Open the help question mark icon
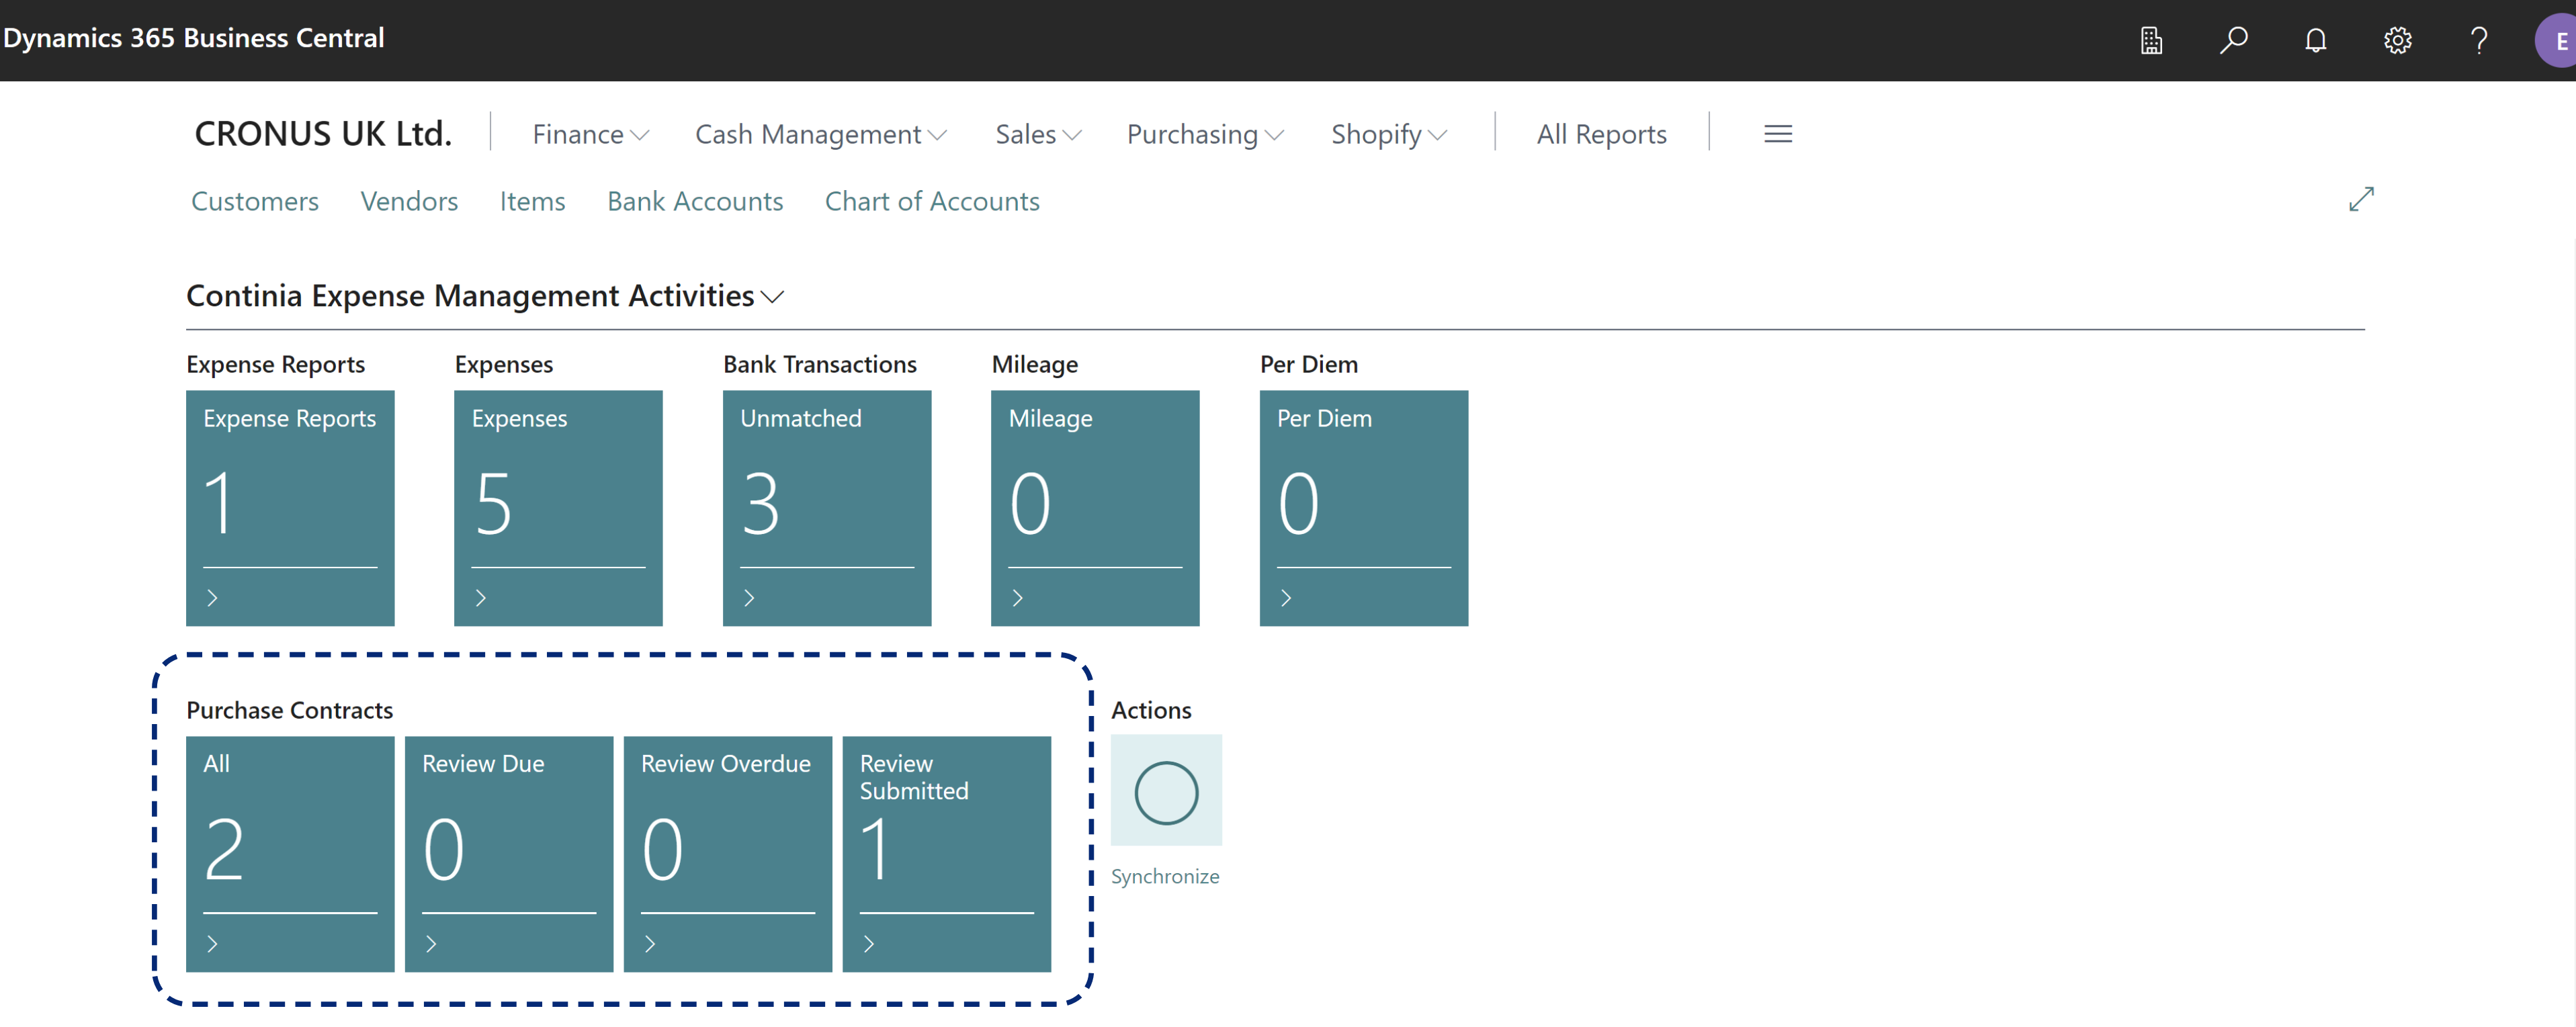 pos(2479,40)
